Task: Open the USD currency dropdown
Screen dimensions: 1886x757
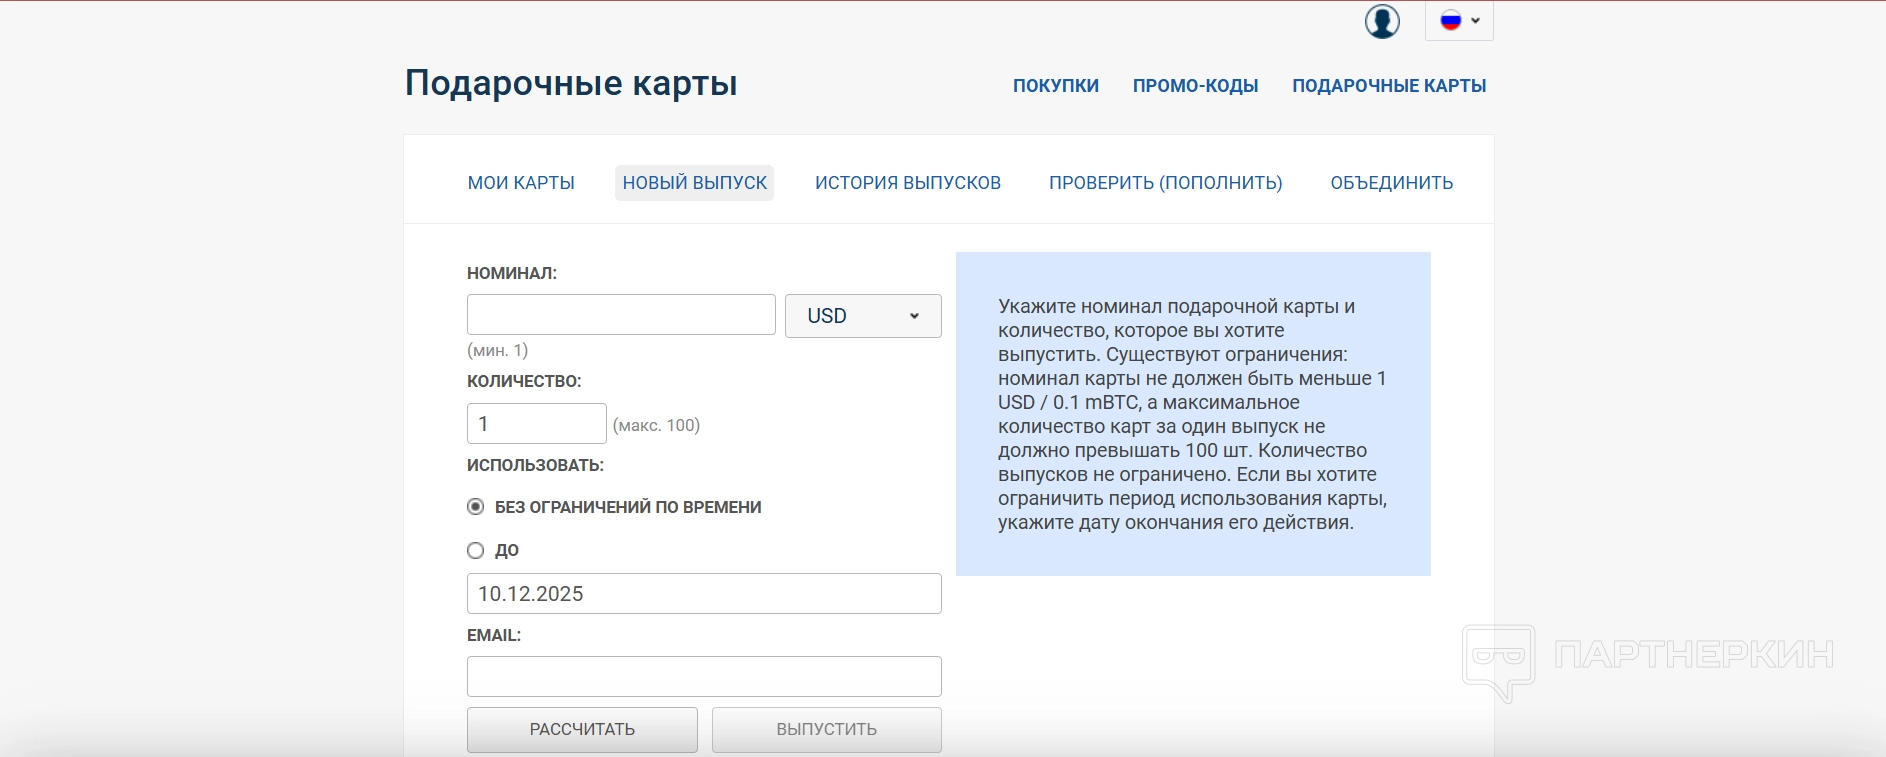Action: point(863,316)
